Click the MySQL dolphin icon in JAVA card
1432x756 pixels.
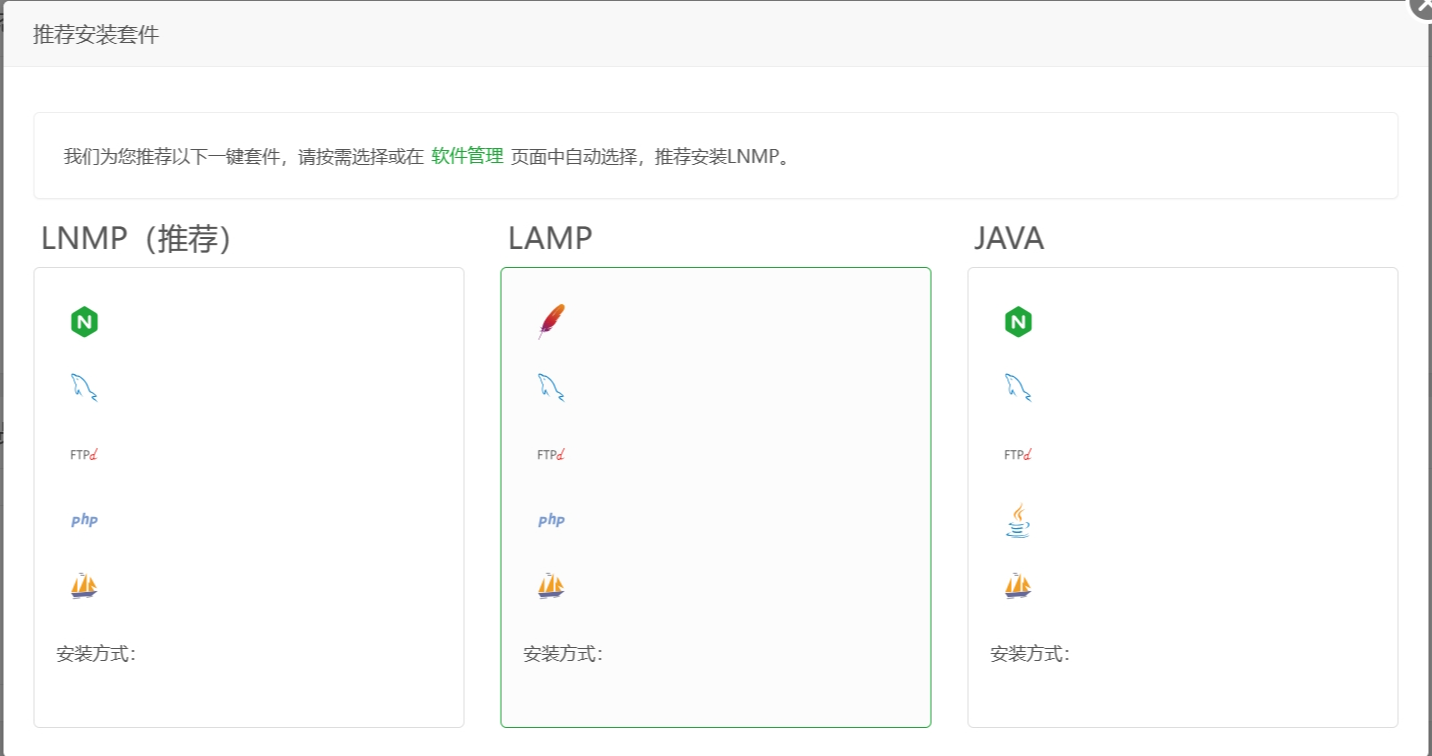[1018, 388]
